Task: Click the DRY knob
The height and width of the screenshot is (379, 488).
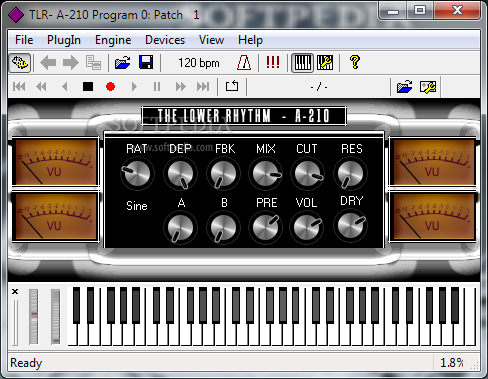Action: [350, 226]
